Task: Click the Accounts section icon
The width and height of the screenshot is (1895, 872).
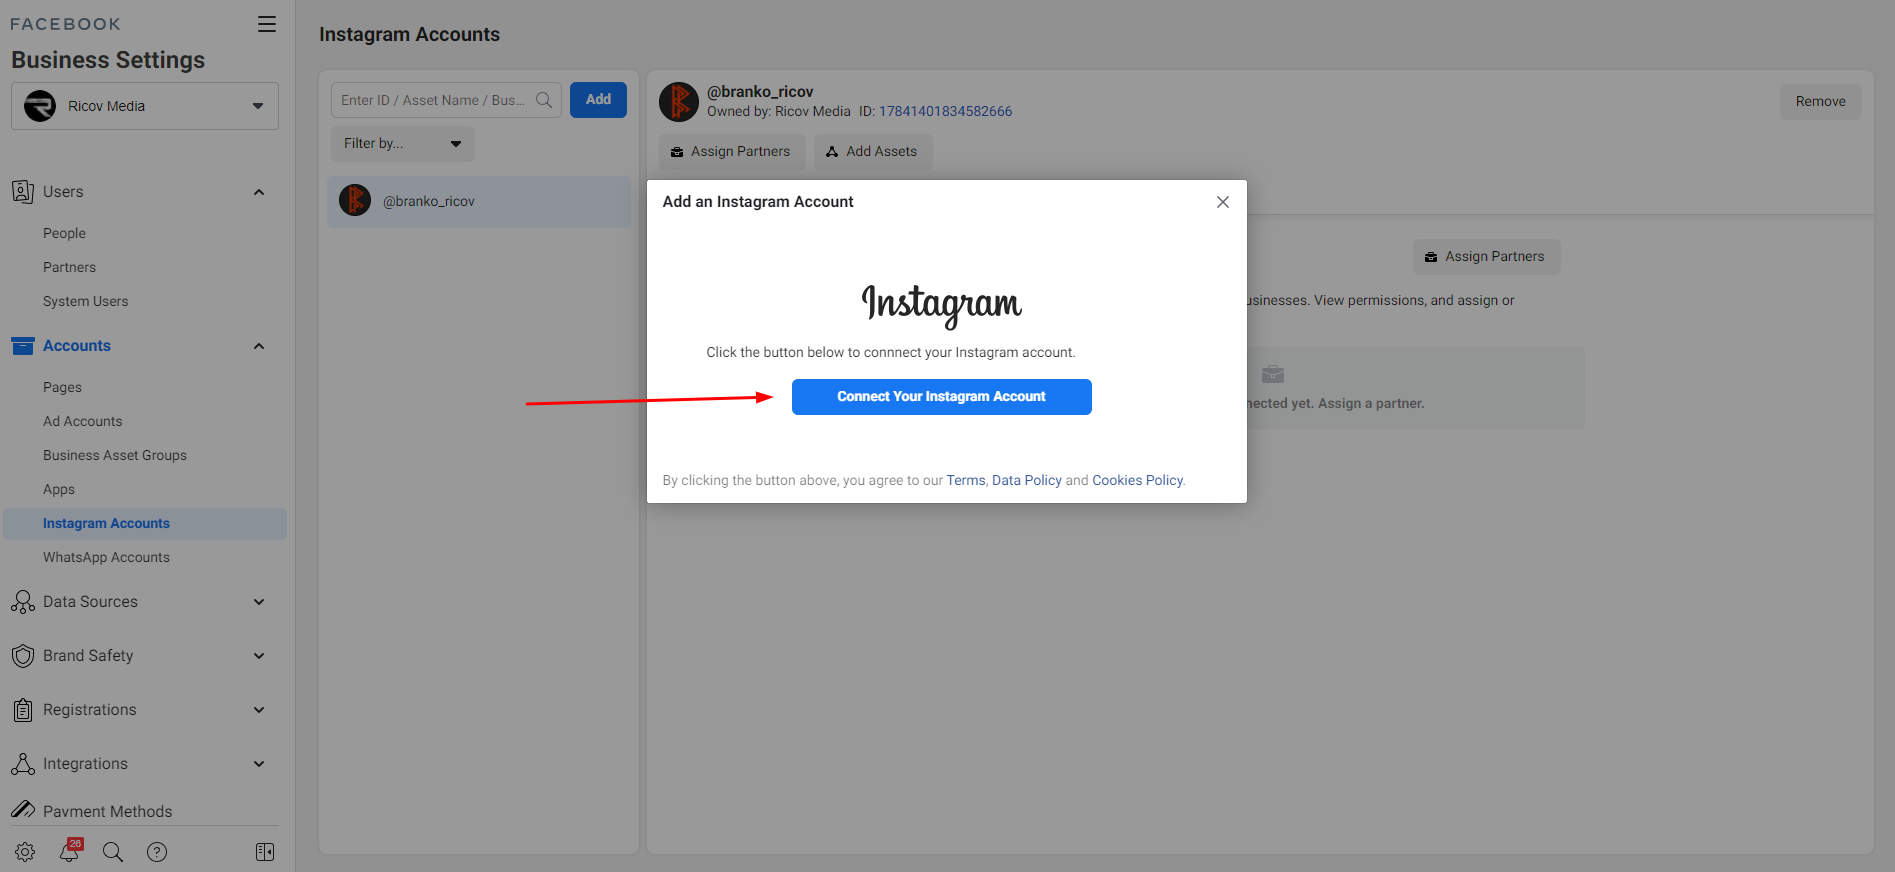Action: tap(23, 346)
